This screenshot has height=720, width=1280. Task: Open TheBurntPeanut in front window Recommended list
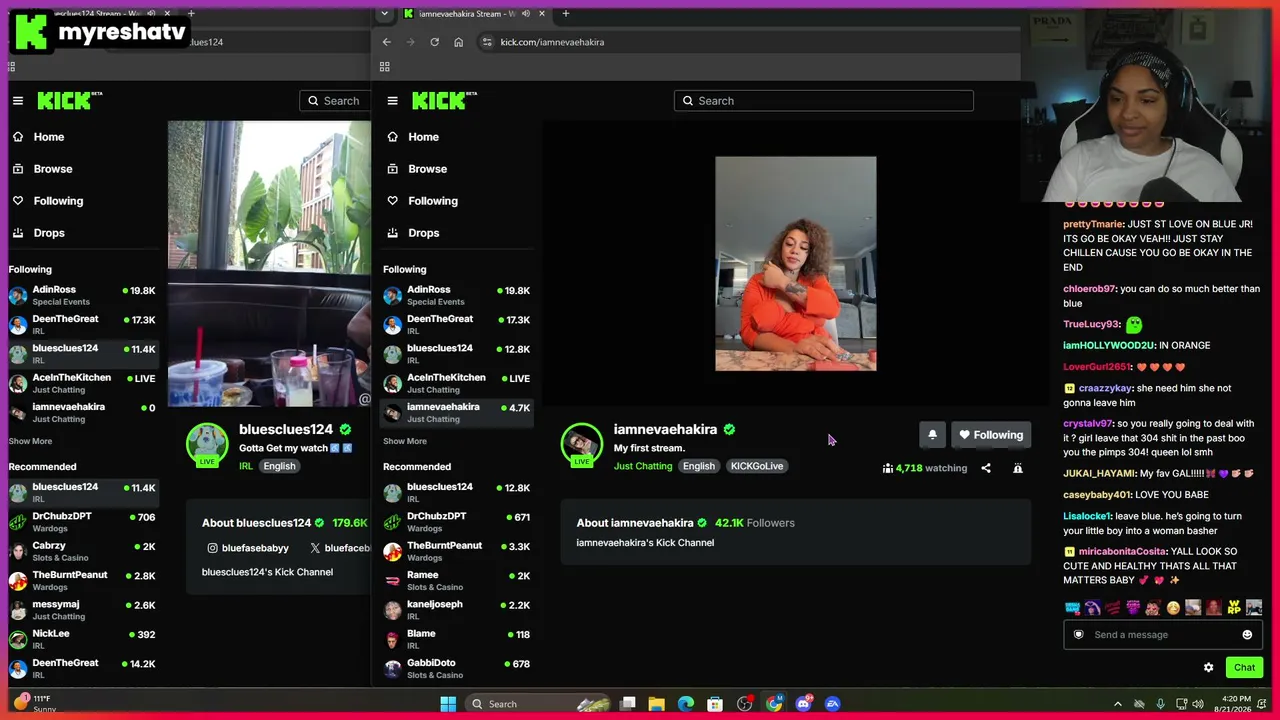(457, 550)
